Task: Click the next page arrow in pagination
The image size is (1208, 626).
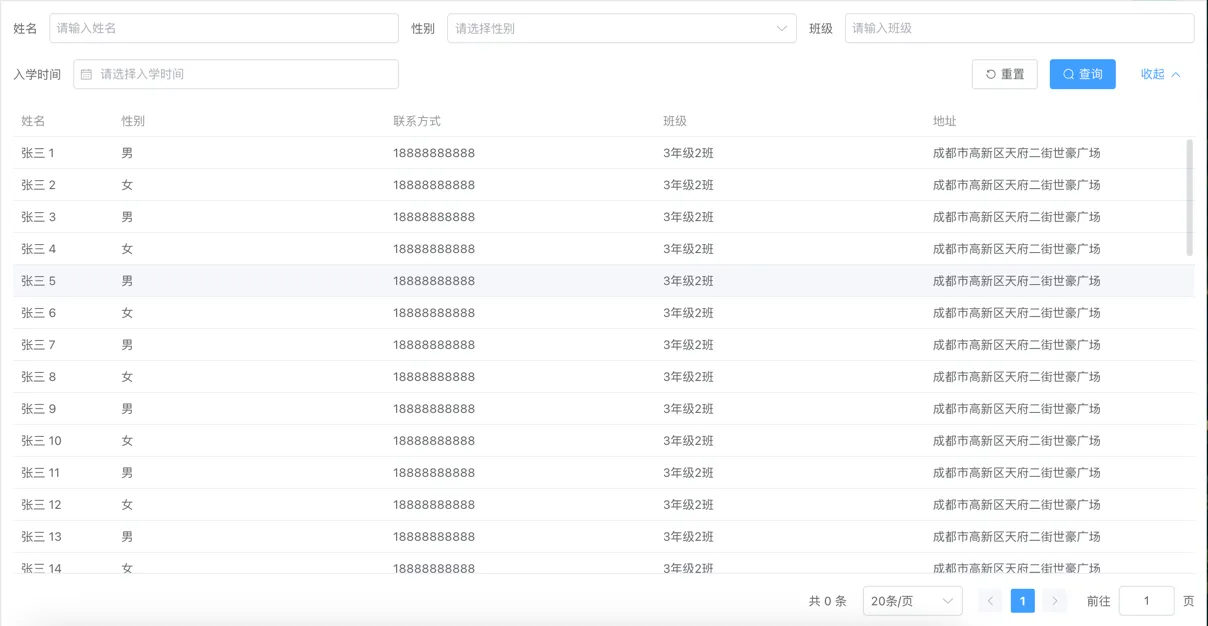Action: tap(1055, 600)
